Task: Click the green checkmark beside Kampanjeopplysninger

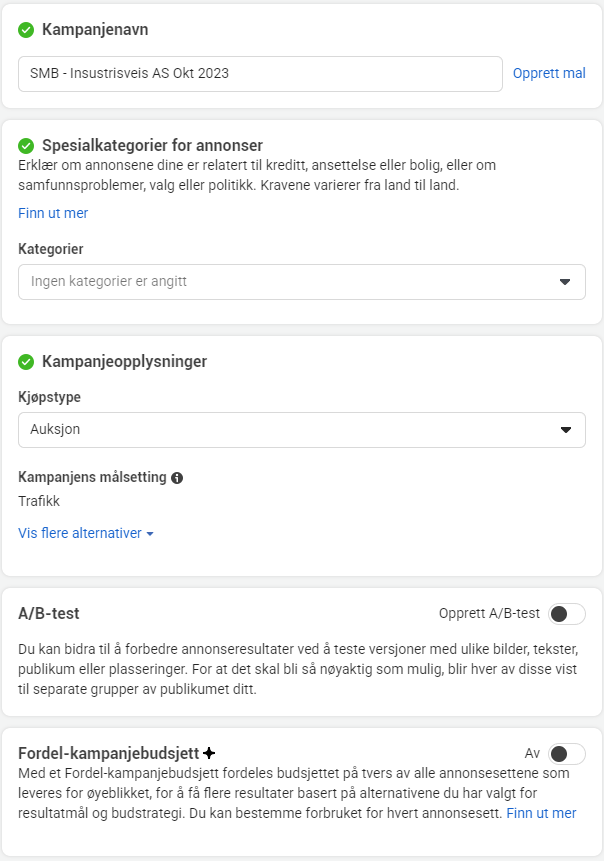Action: (26, 362)
